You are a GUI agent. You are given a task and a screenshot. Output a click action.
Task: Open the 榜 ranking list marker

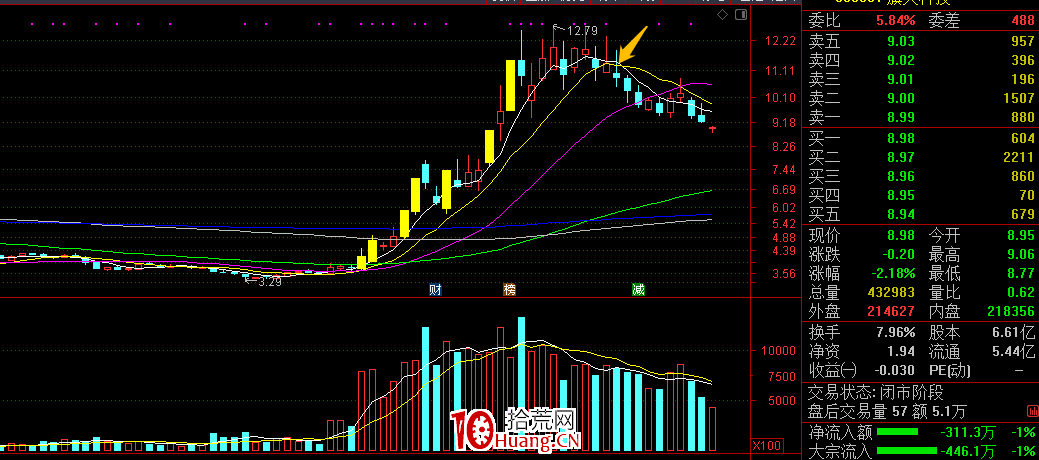tap(510, 290)
